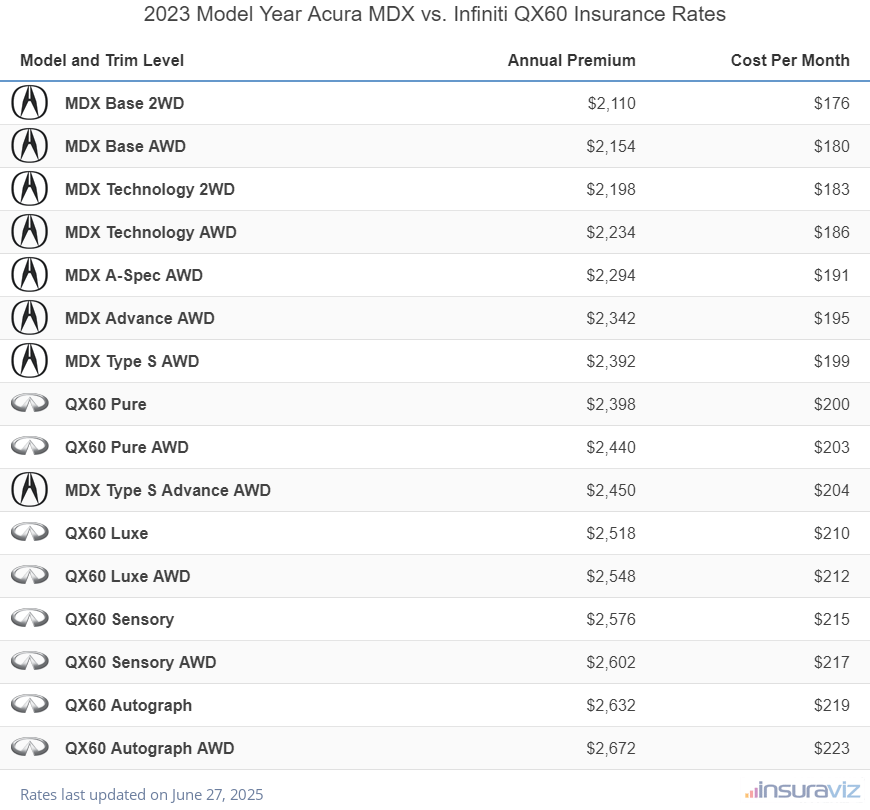
Task: Click Infiniti logo beside QX60 Autograph AWD
Action: click(30, 747)
